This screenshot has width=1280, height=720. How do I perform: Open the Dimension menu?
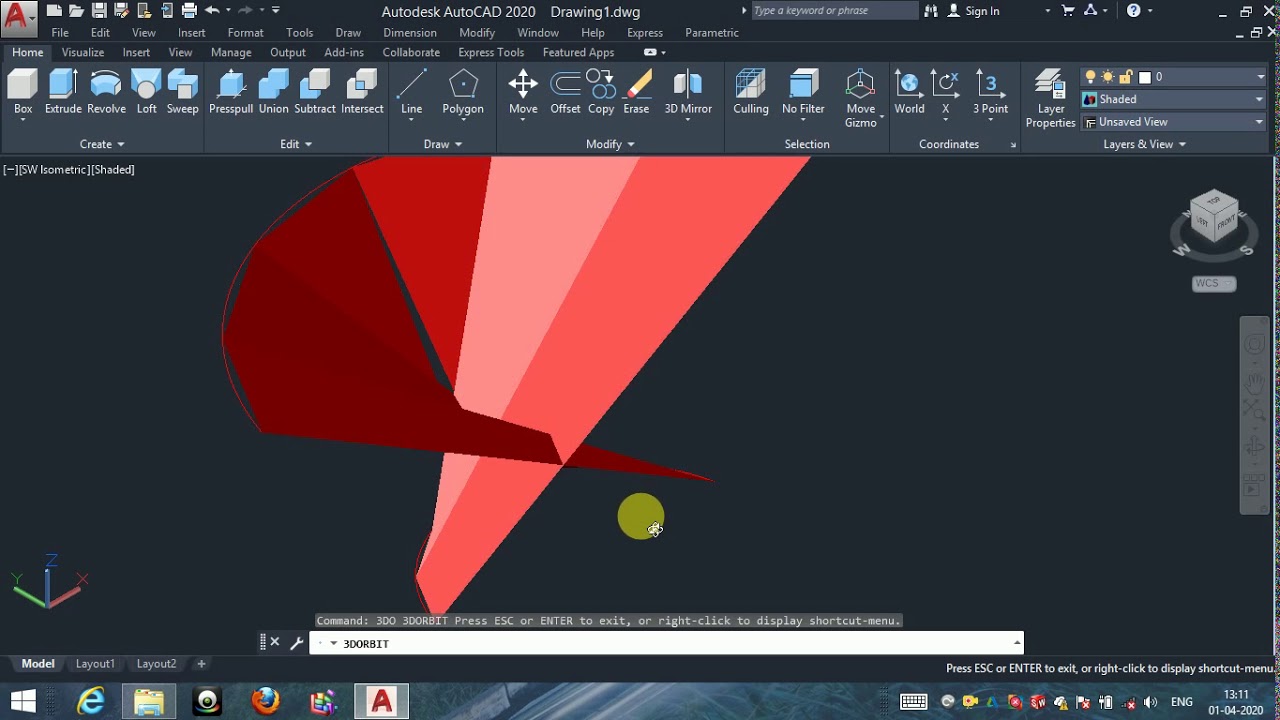point(410,33)
